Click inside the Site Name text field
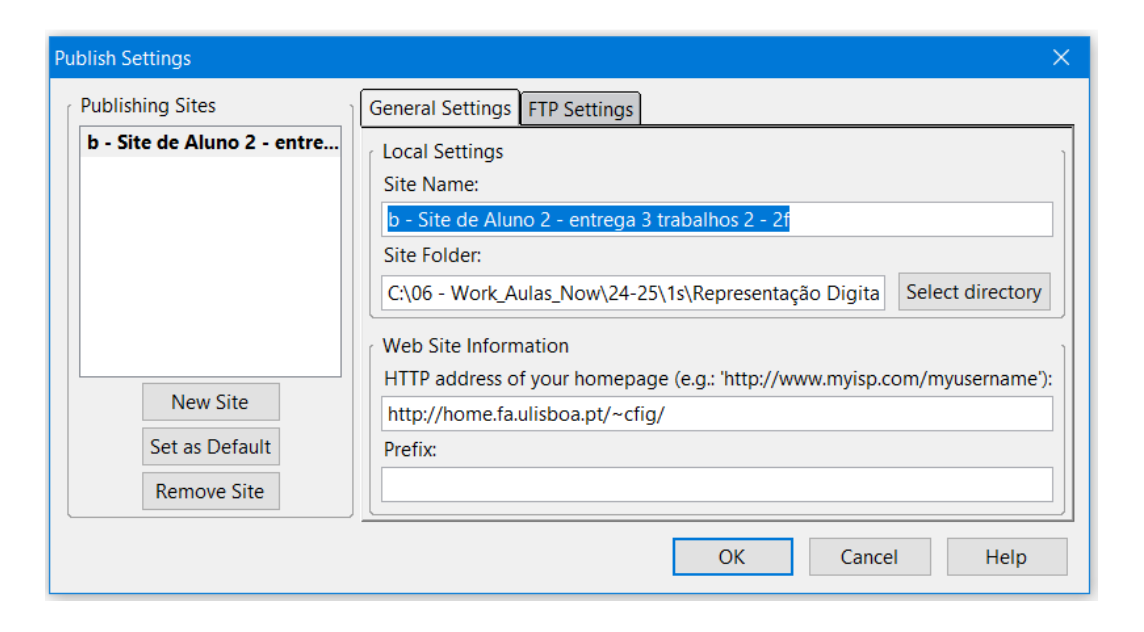 tap(716, 220)
